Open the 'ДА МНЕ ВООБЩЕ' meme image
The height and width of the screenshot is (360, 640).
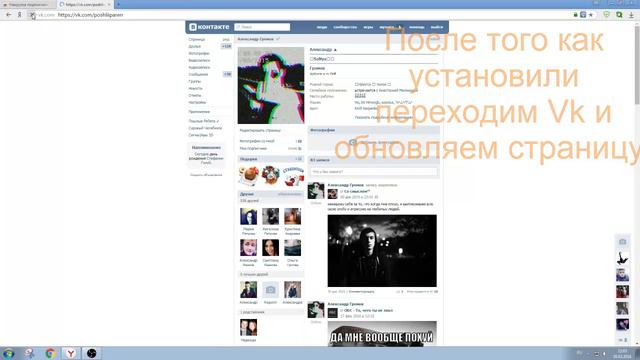point(382,333)
